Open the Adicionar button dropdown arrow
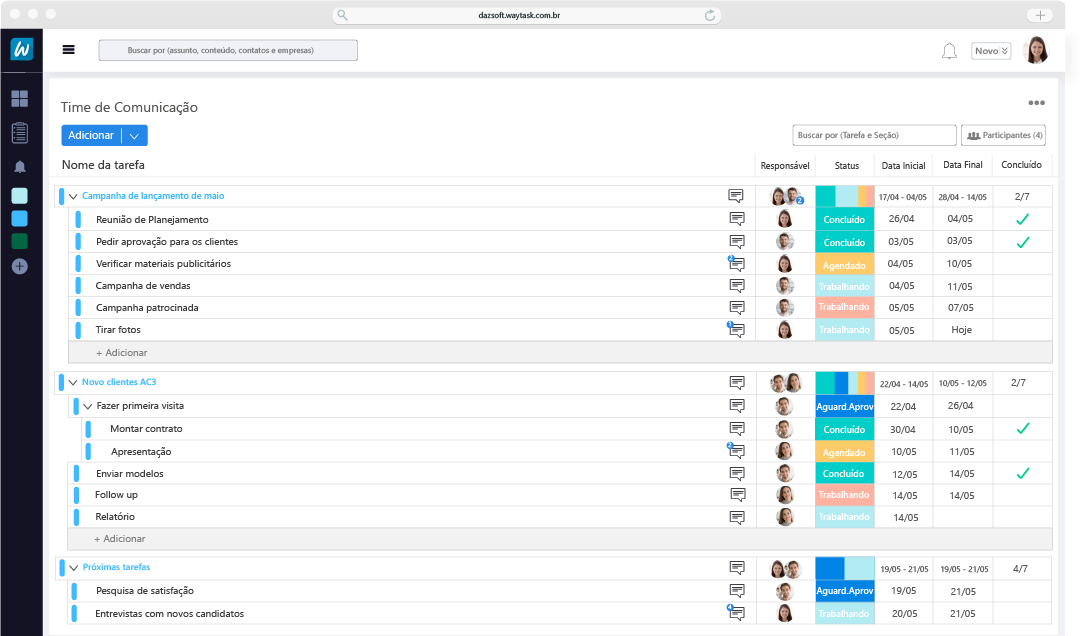Screen dimensions: 1088x636 [x=135, y=136]
